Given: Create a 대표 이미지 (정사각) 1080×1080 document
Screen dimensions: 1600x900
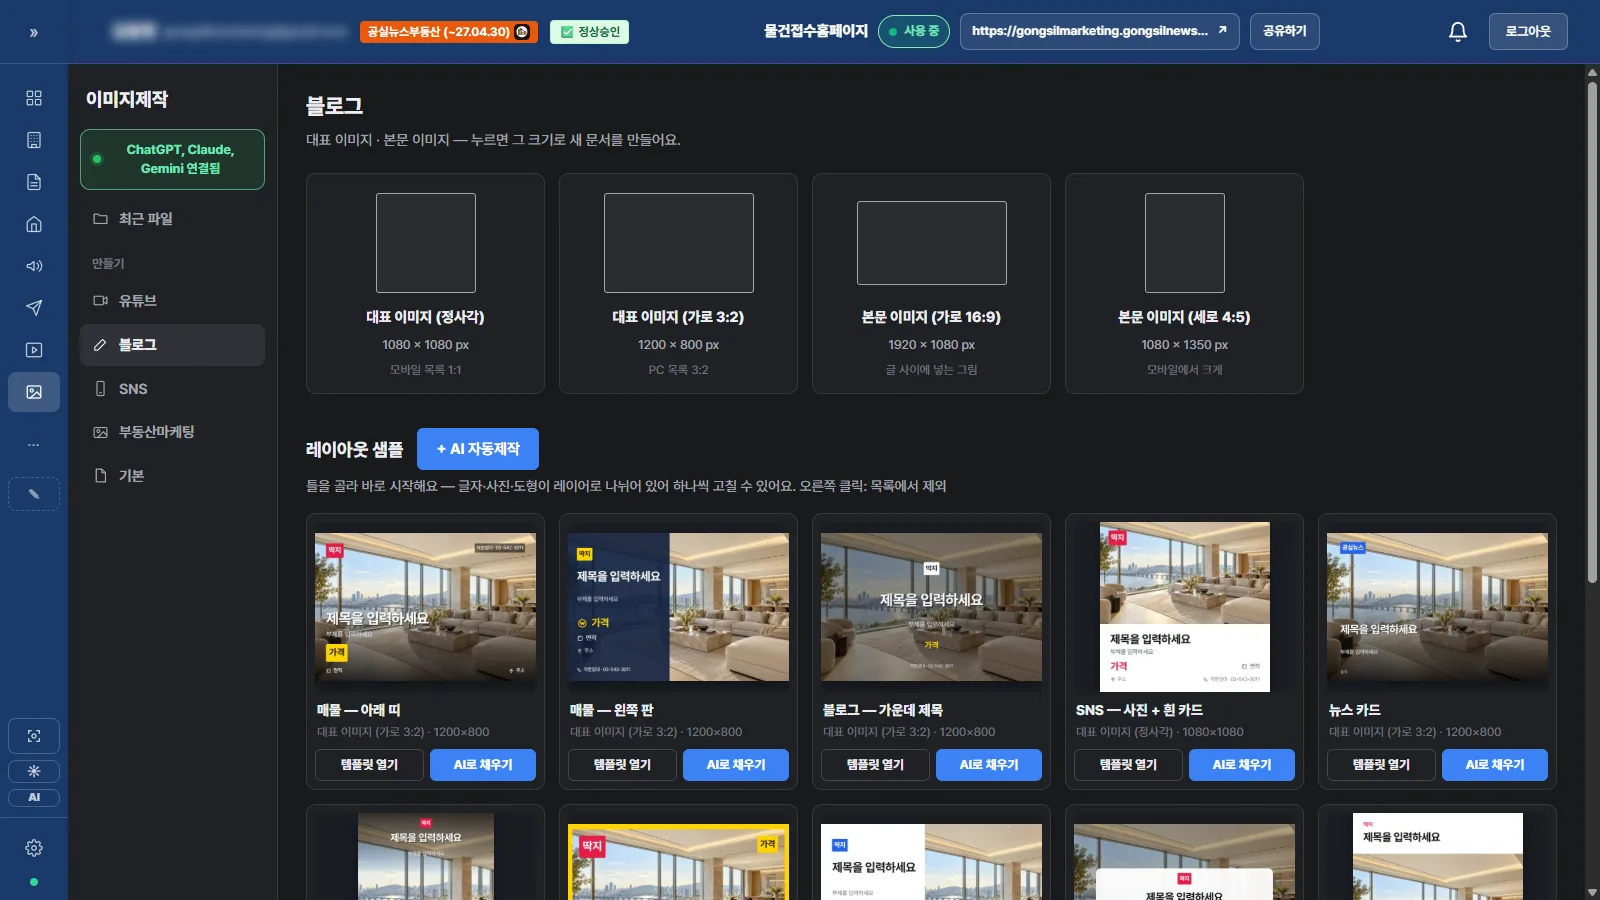Looking at the screenshot, I should (x=425, y=284).
